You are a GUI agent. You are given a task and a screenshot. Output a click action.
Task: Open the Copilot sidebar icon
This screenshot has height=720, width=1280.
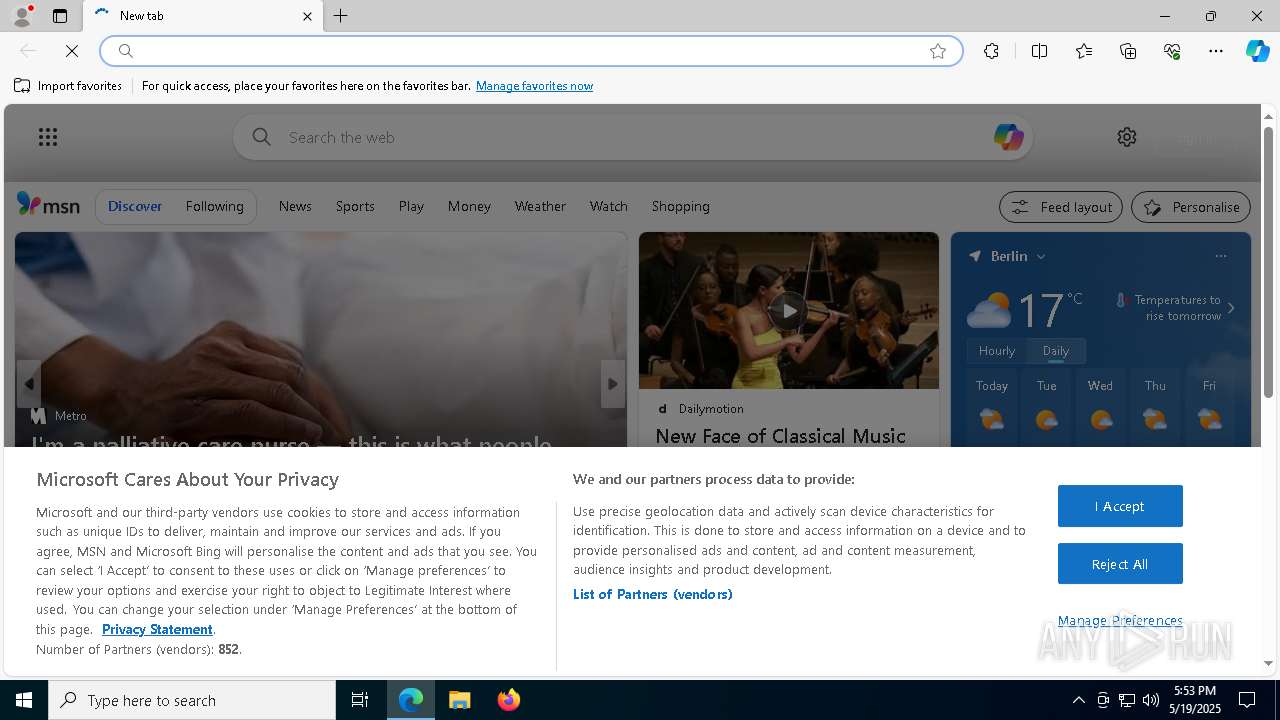click(x=1257, y=51)
